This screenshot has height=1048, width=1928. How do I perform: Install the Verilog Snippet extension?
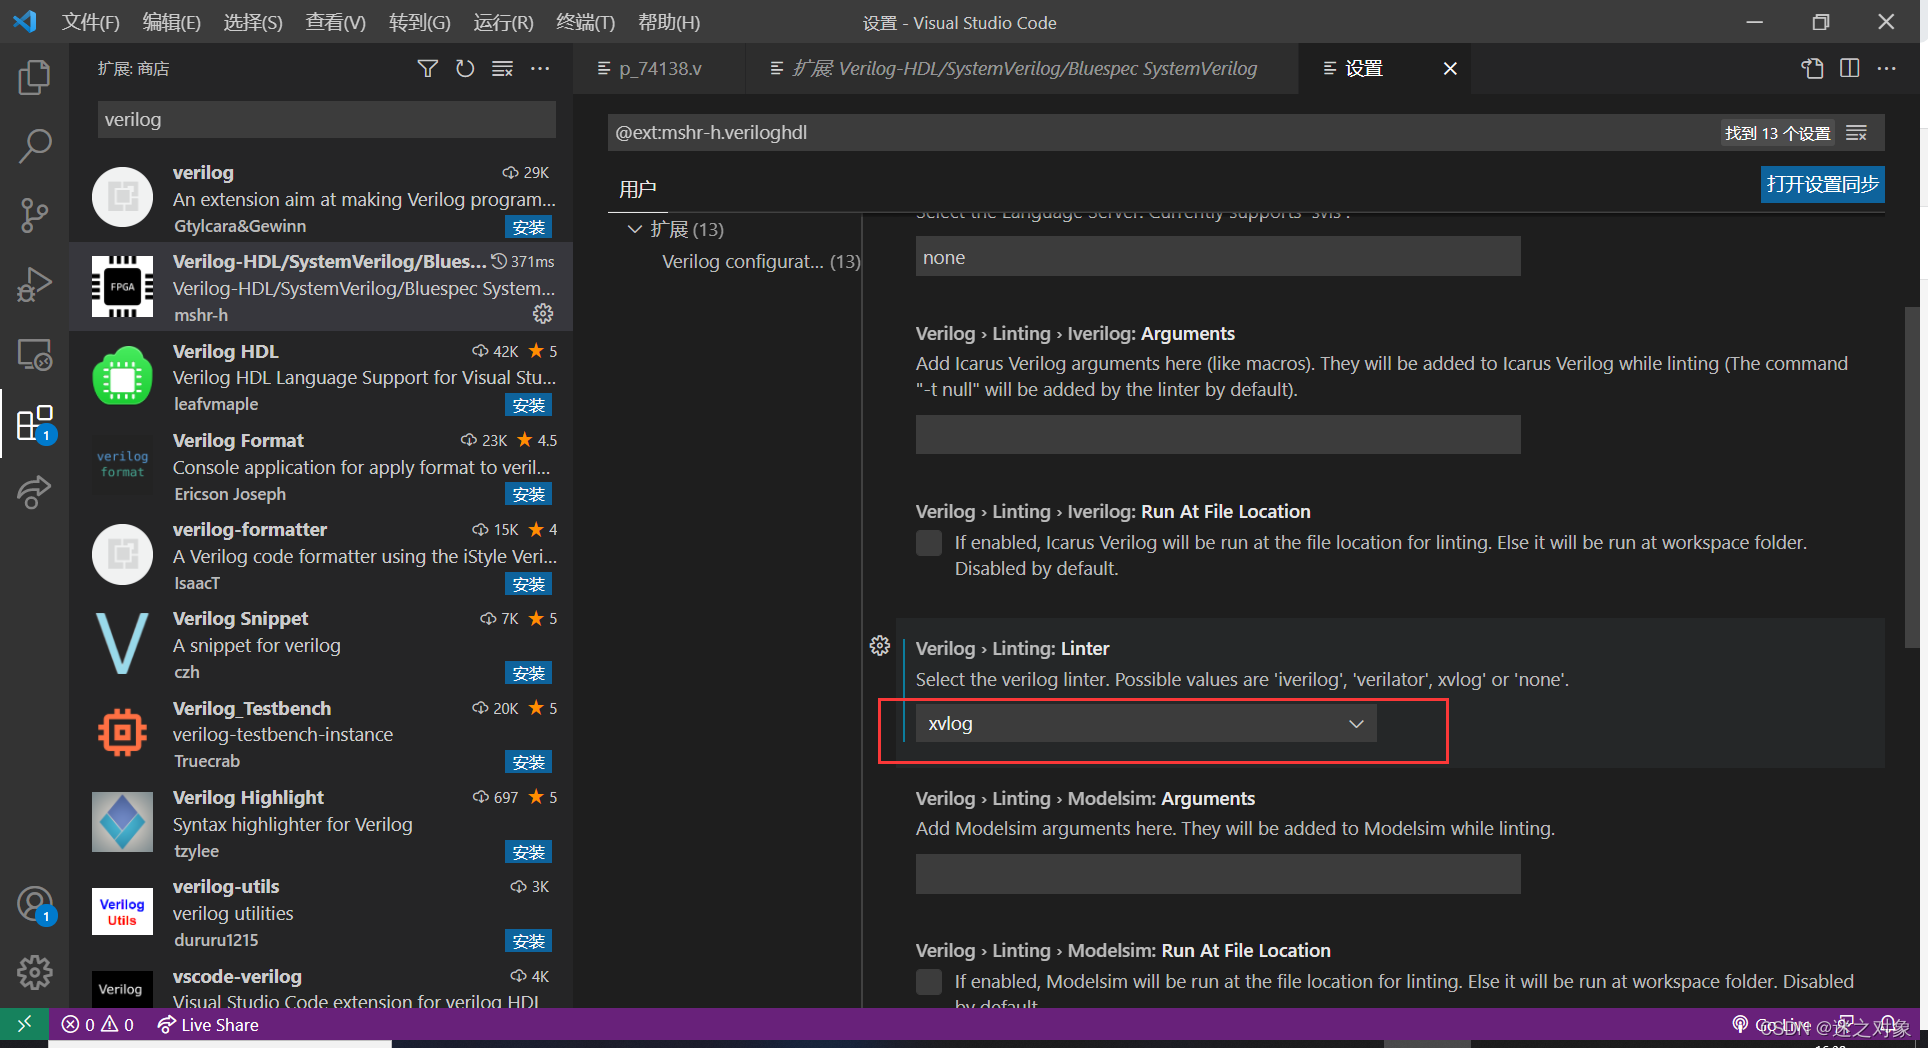(x=529, y=673)
